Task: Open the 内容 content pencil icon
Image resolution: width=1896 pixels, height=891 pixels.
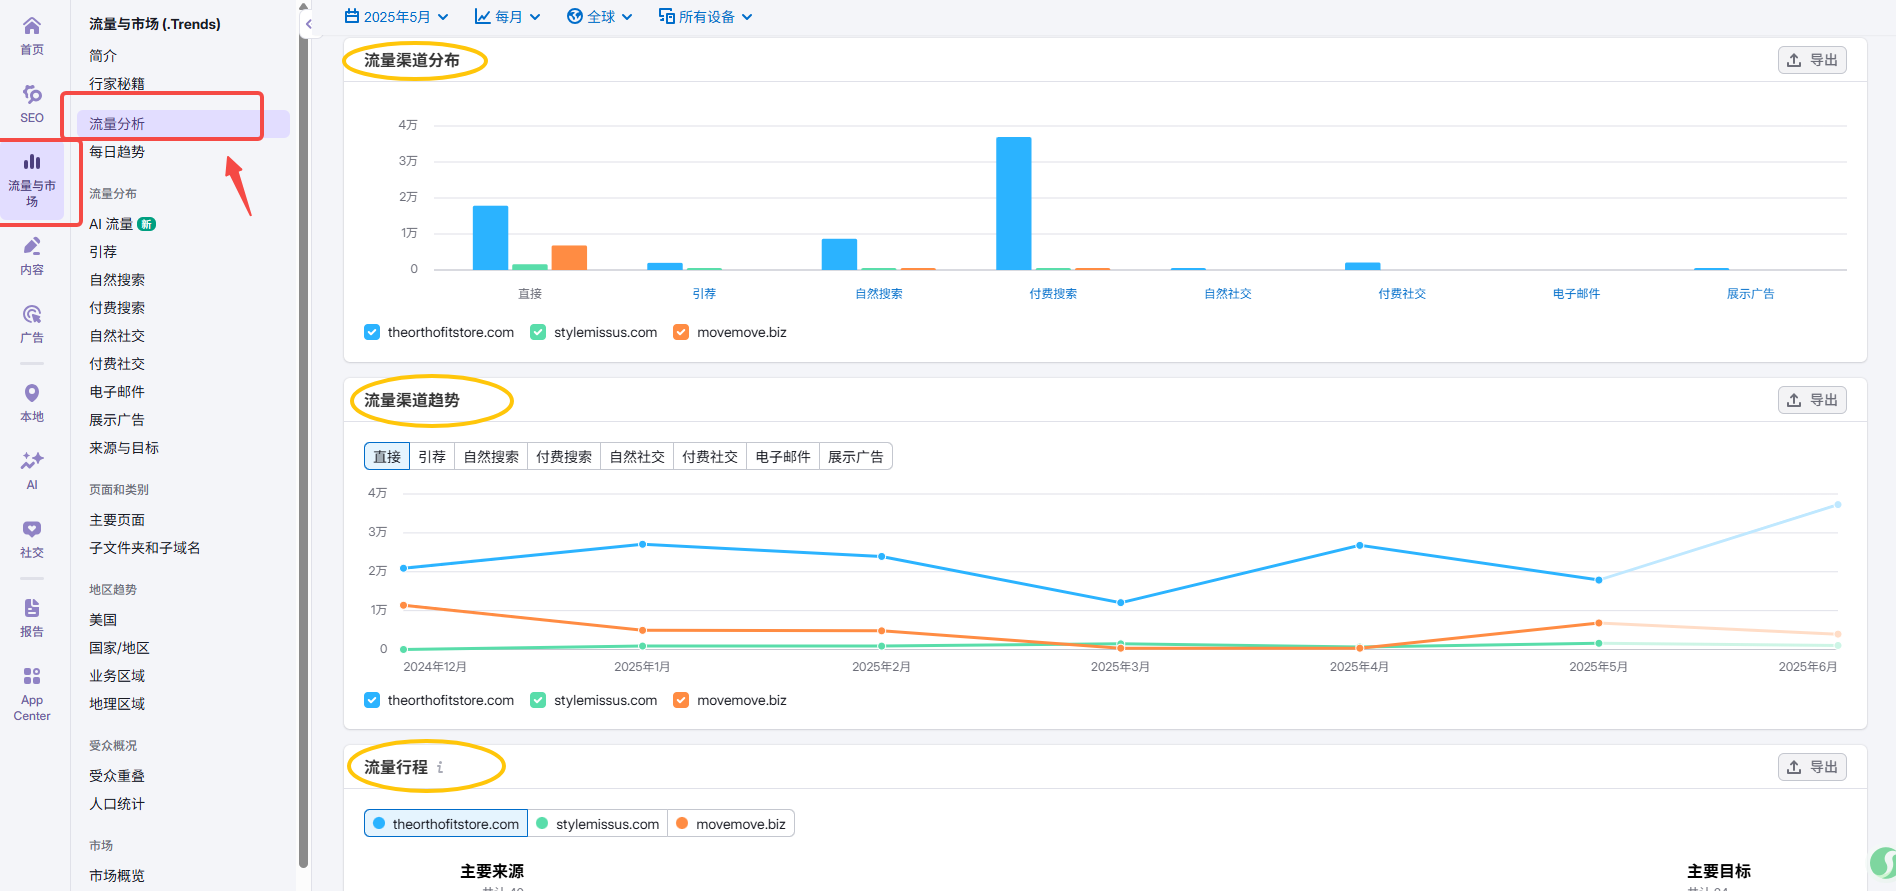Action: point(32,255)
